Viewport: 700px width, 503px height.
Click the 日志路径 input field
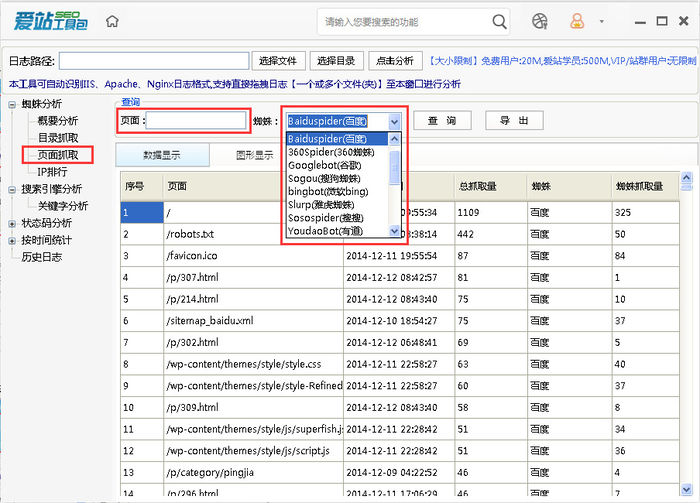point(154,61)
